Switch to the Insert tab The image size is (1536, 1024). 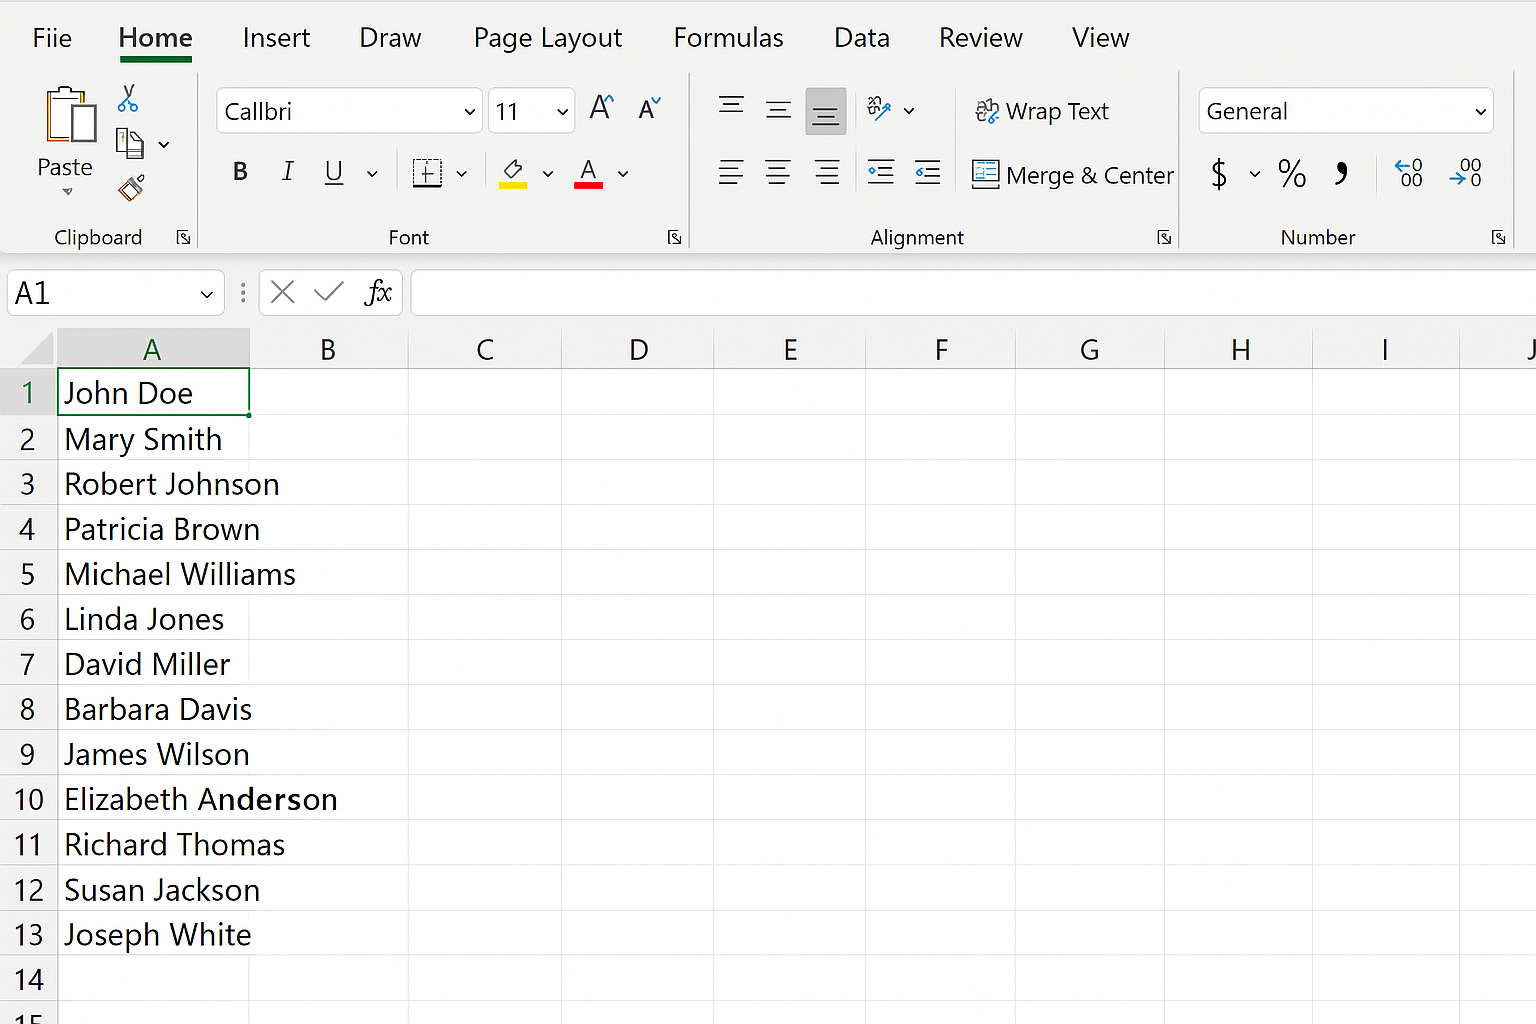(x=276, y=38)
